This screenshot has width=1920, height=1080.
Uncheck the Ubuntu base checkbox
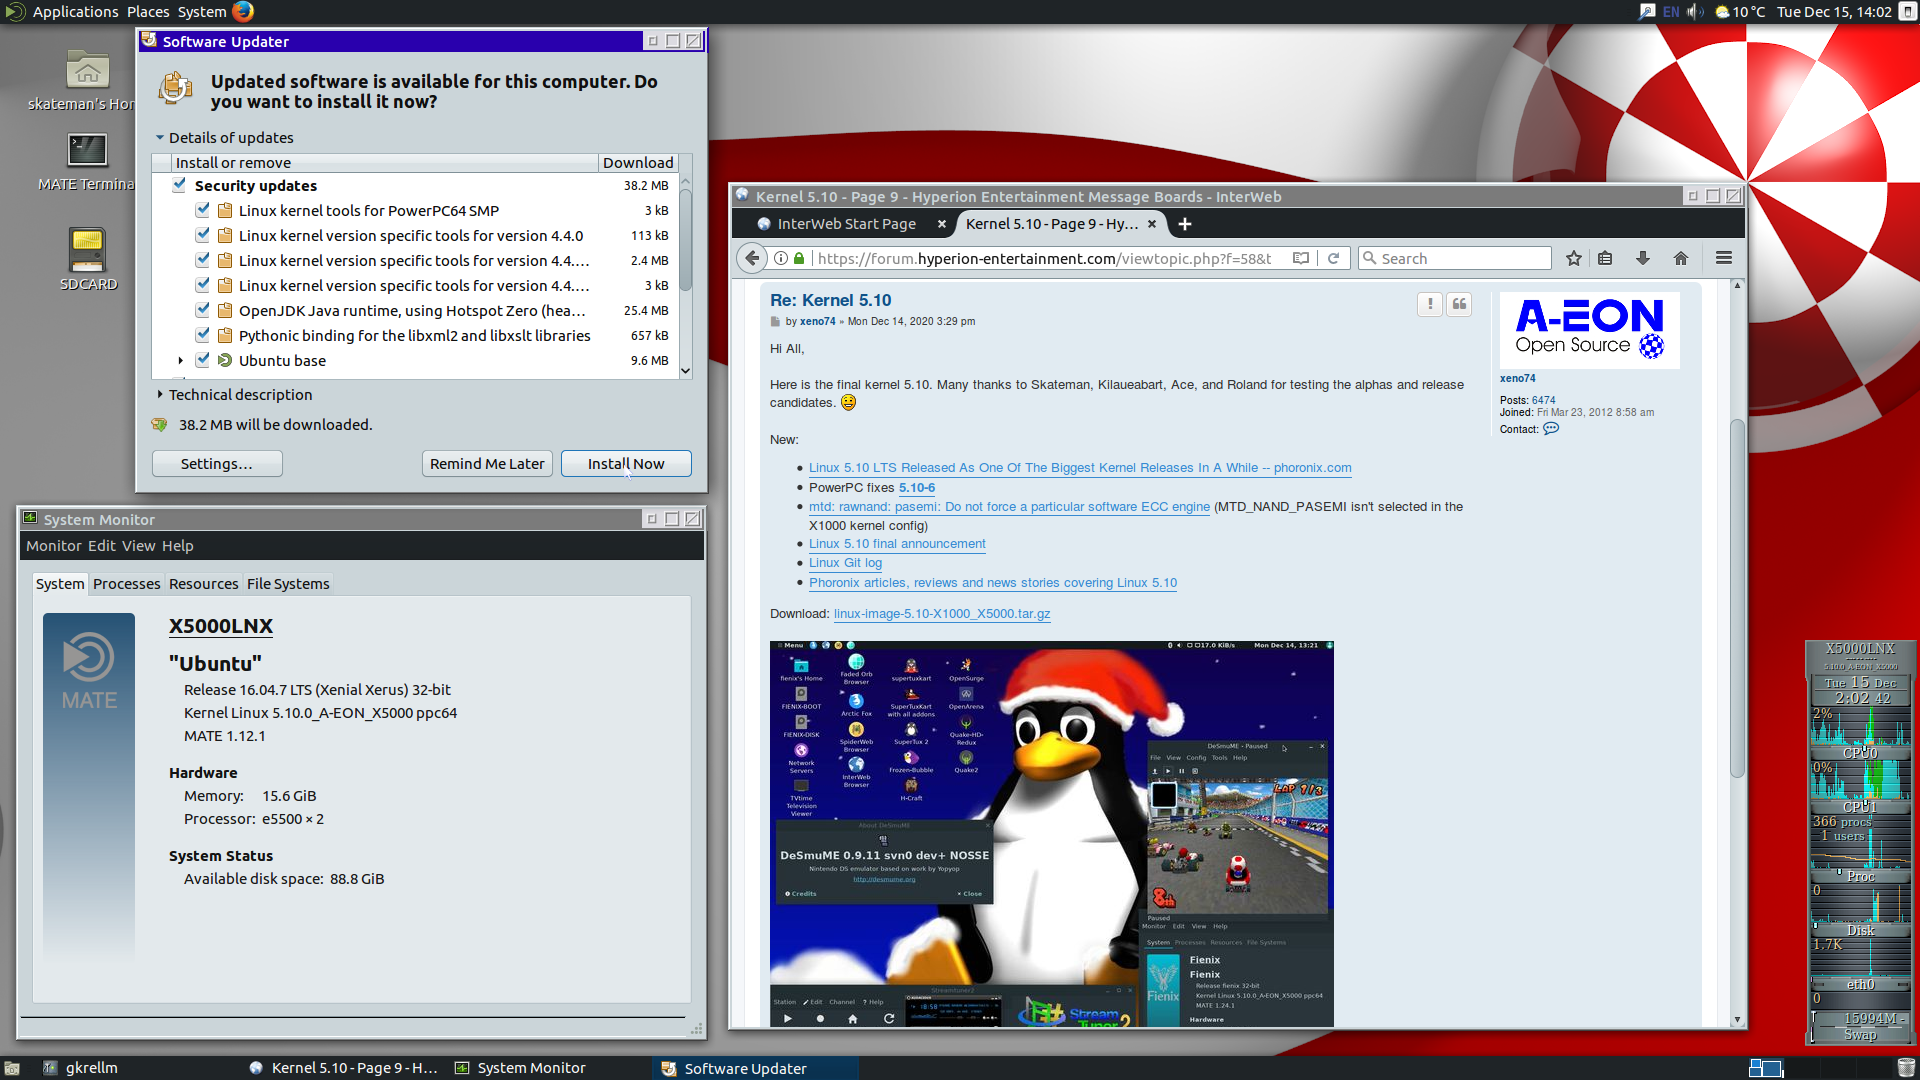[203, 360]
